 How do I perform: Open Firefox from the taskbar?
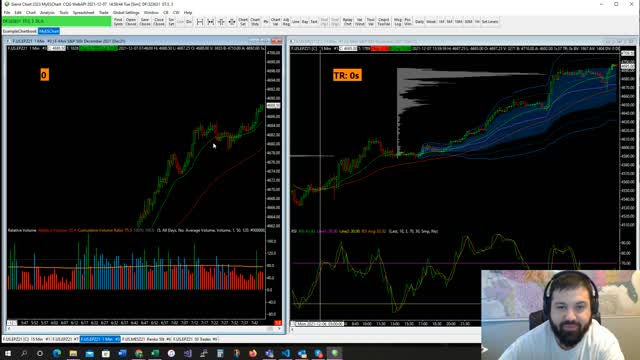(253, 353)
